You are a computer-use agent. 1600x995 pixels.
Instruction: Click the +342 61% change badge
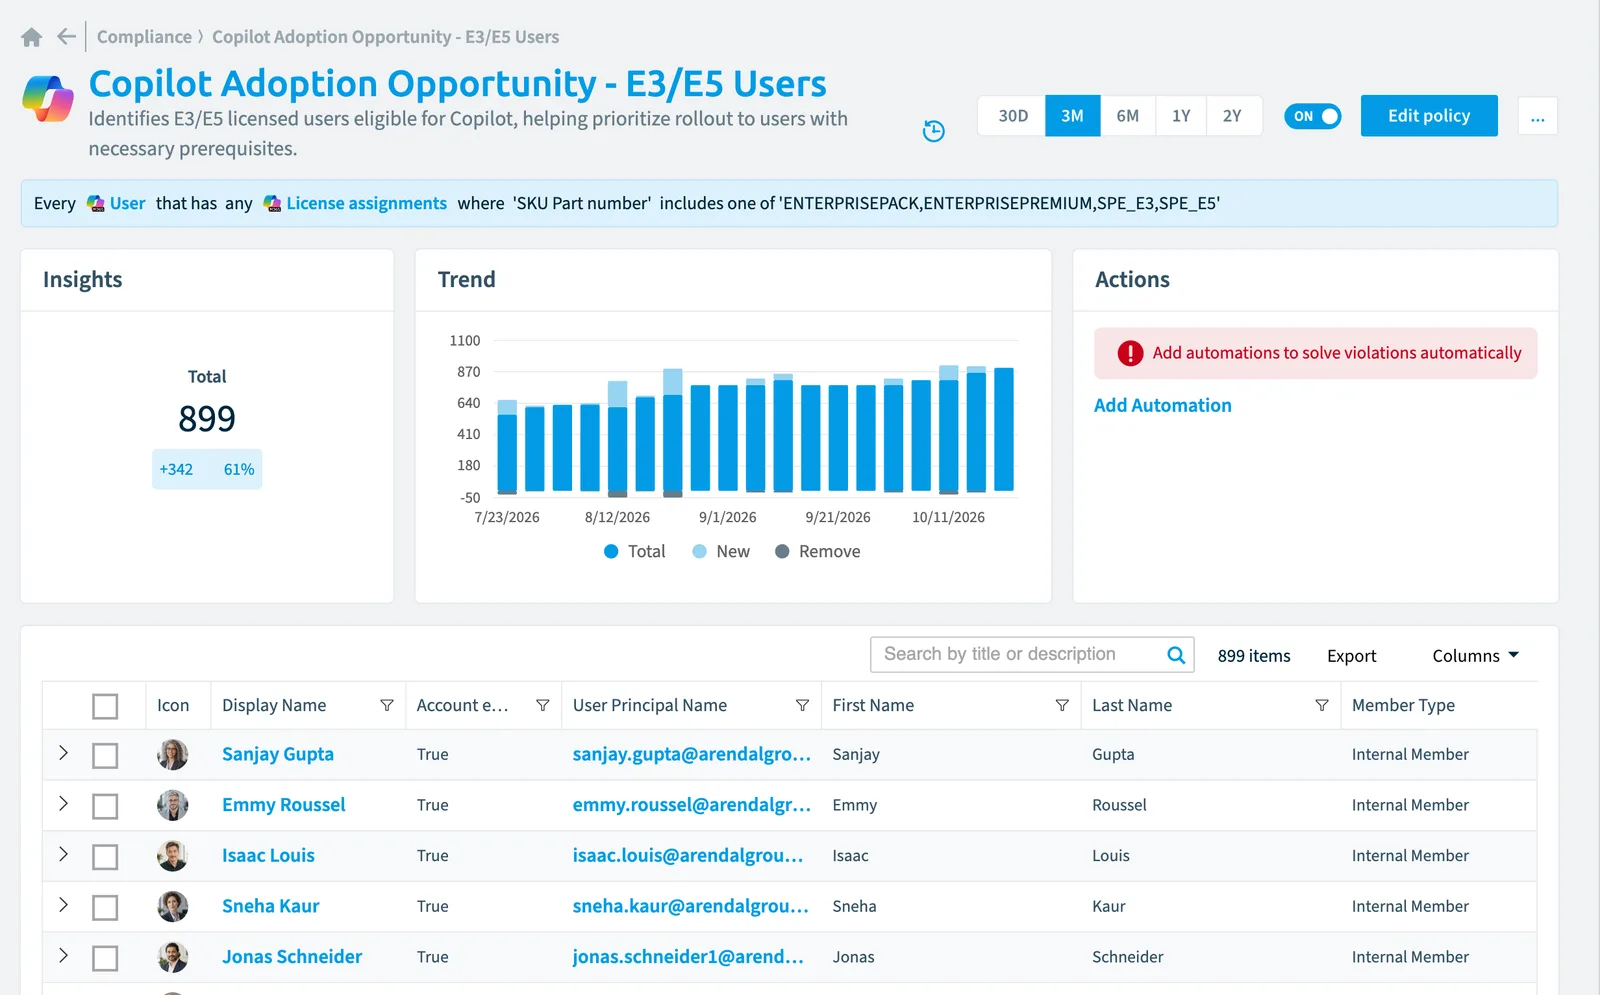(207, 470)
